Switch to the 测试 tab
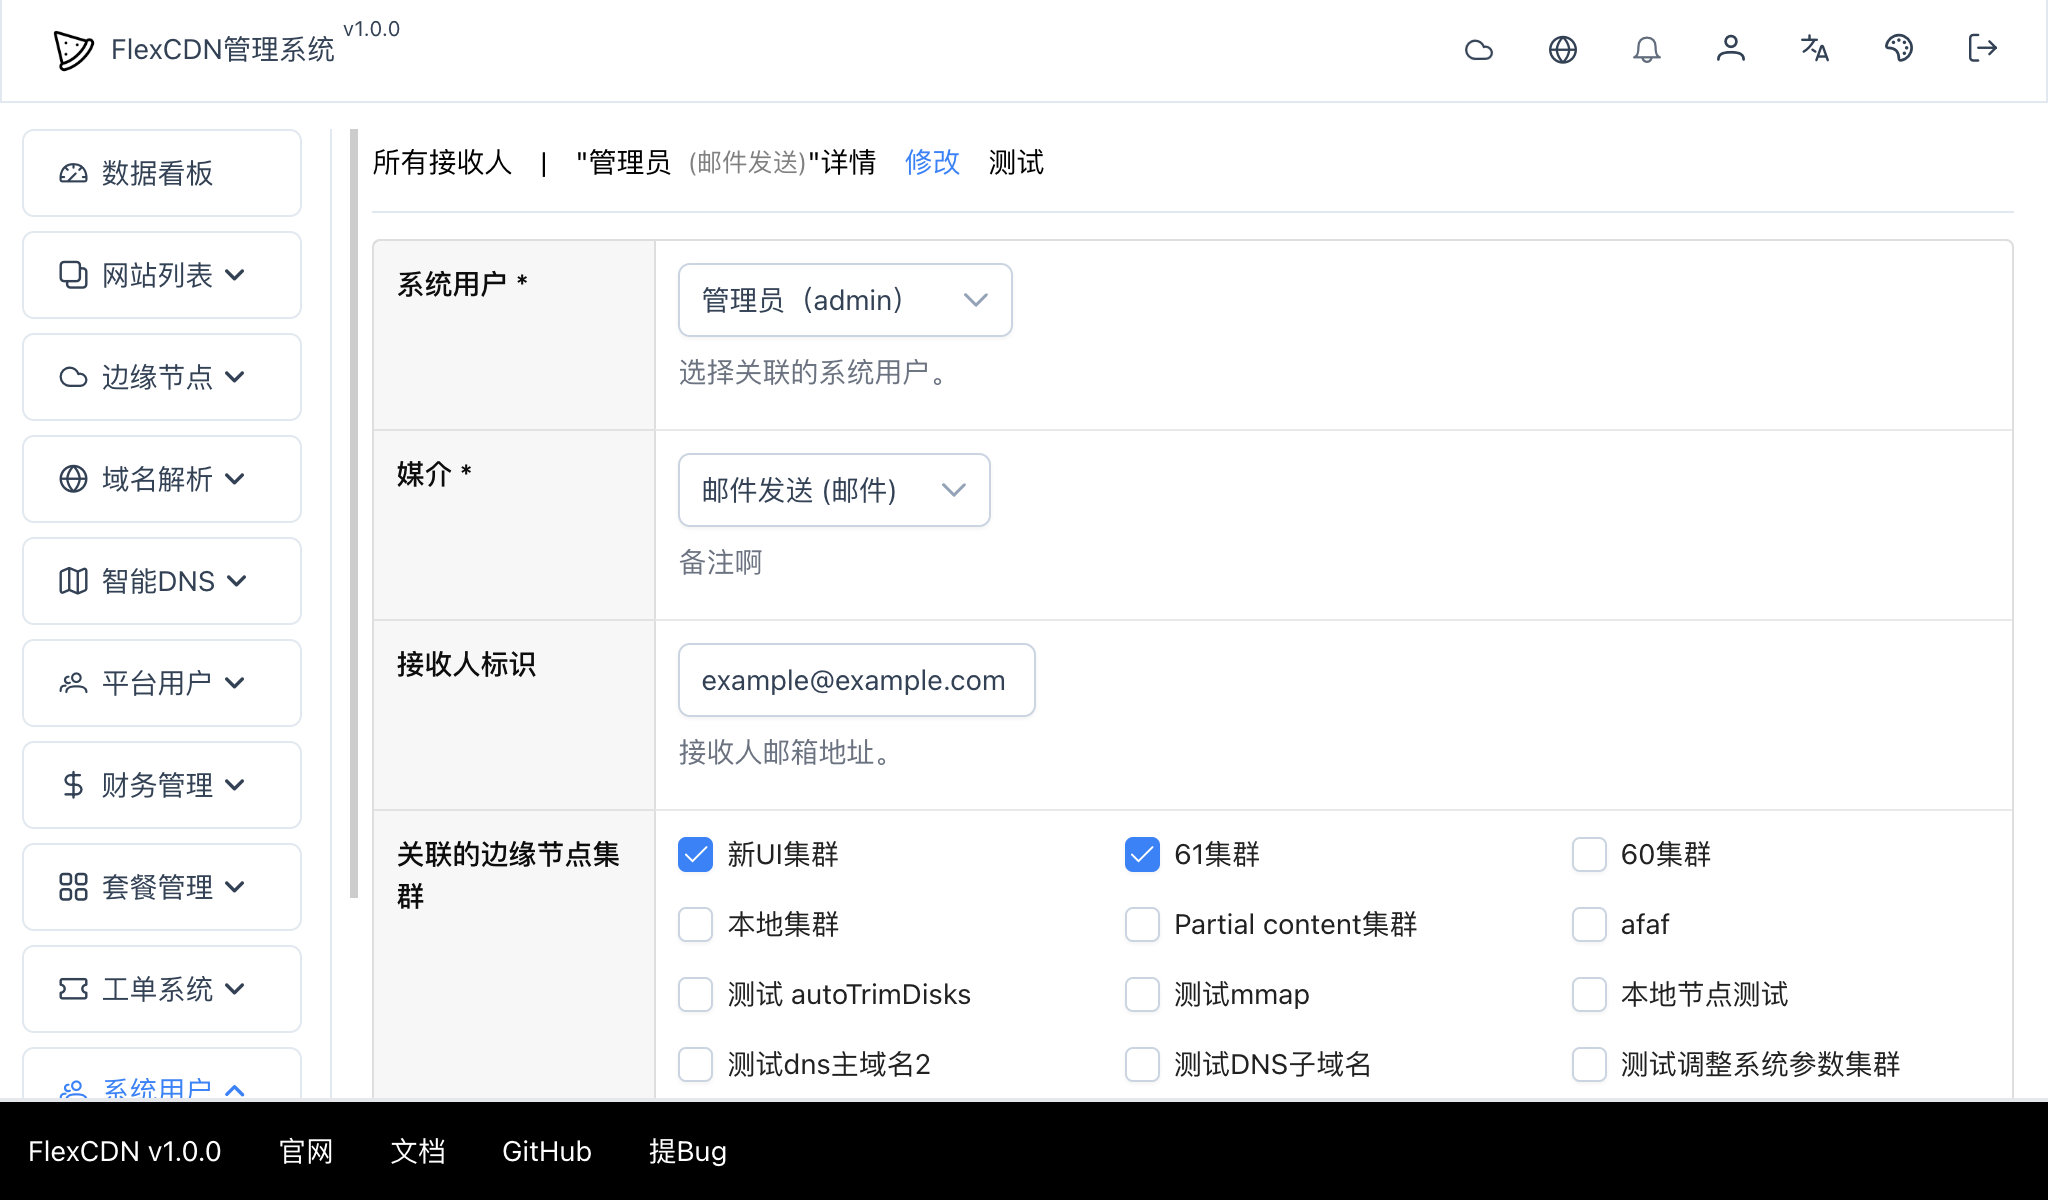 tap(1016, 162)
